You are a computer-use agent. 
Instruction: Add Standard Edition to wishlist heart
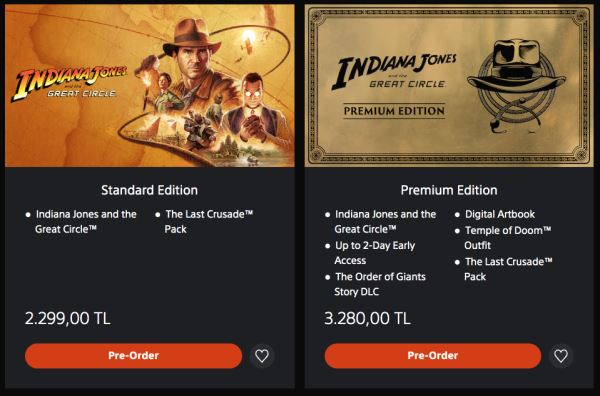coord(262,356)
